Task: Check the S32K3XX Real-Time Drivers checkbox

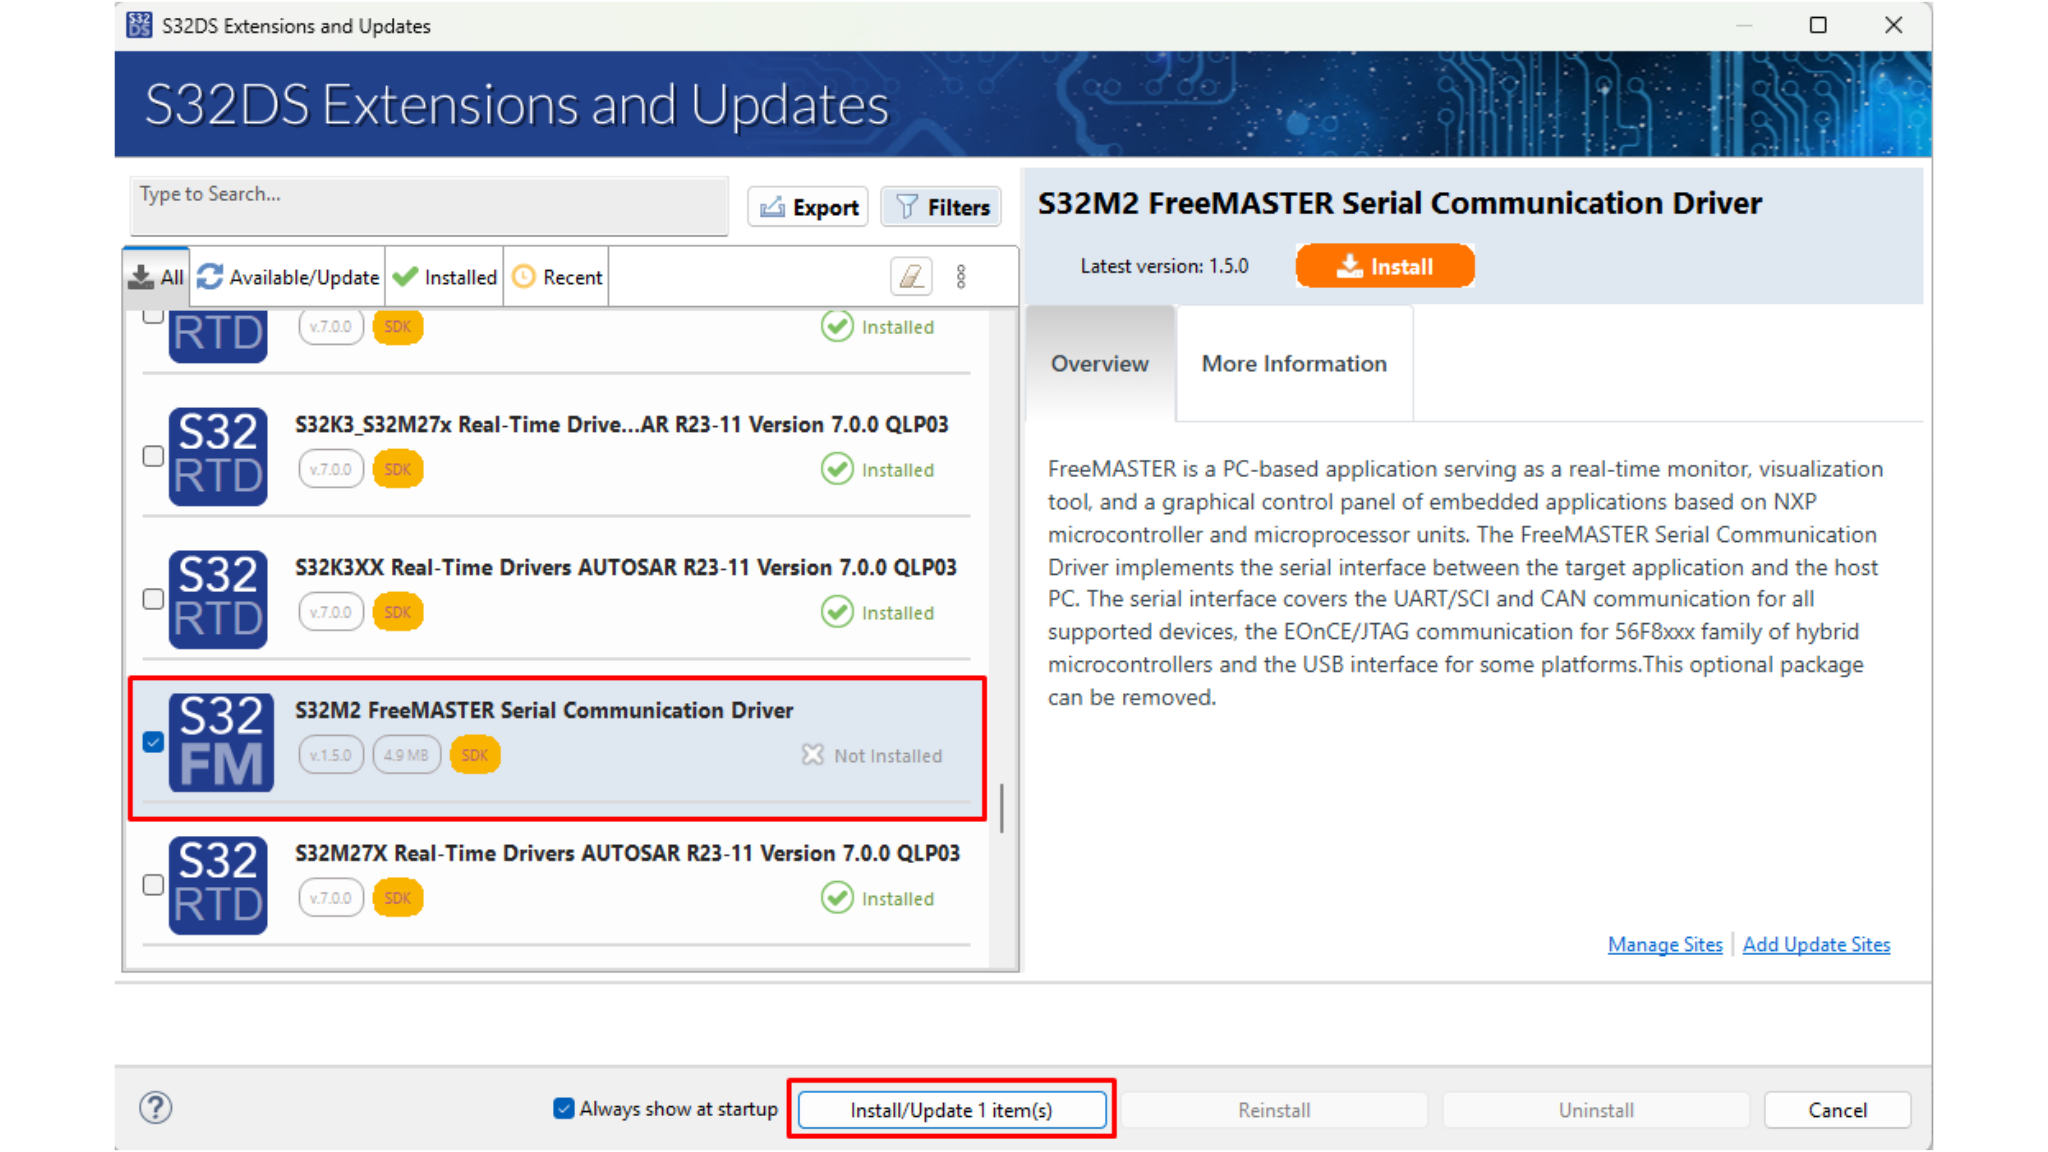Action: click(x=153, y=599)
